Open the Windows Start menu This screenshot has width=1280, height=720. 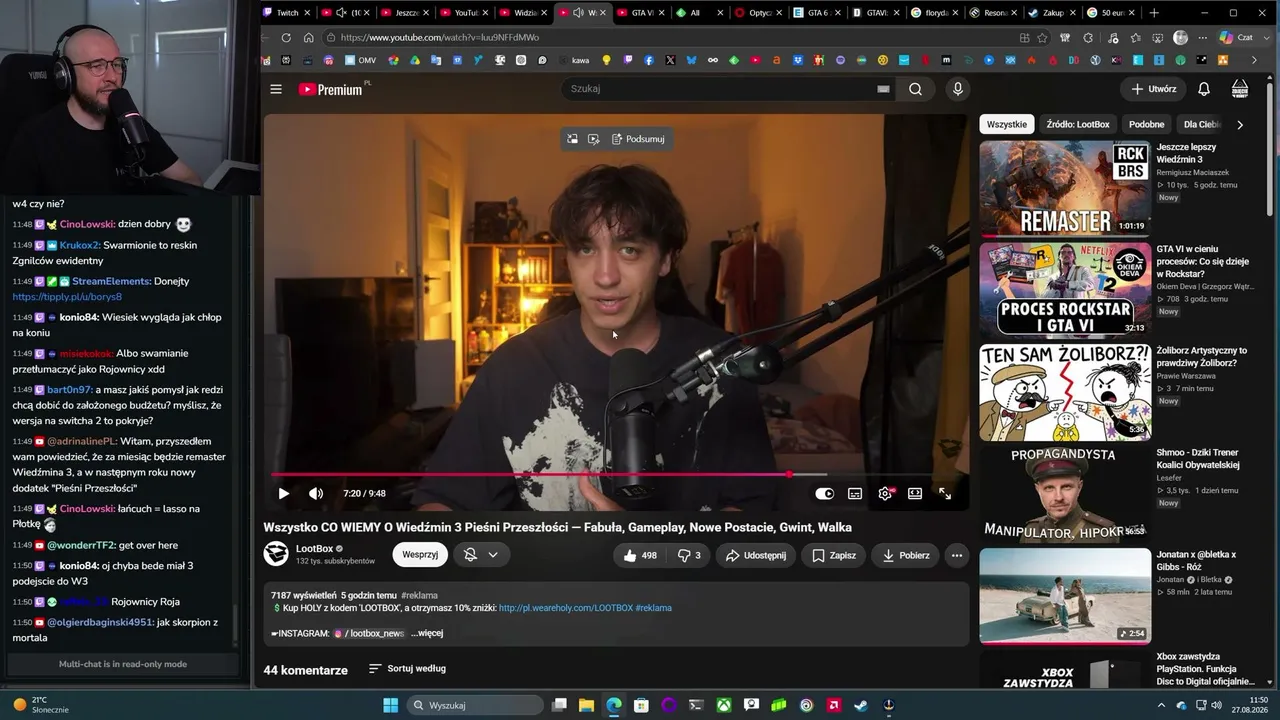tap(390, 705)
